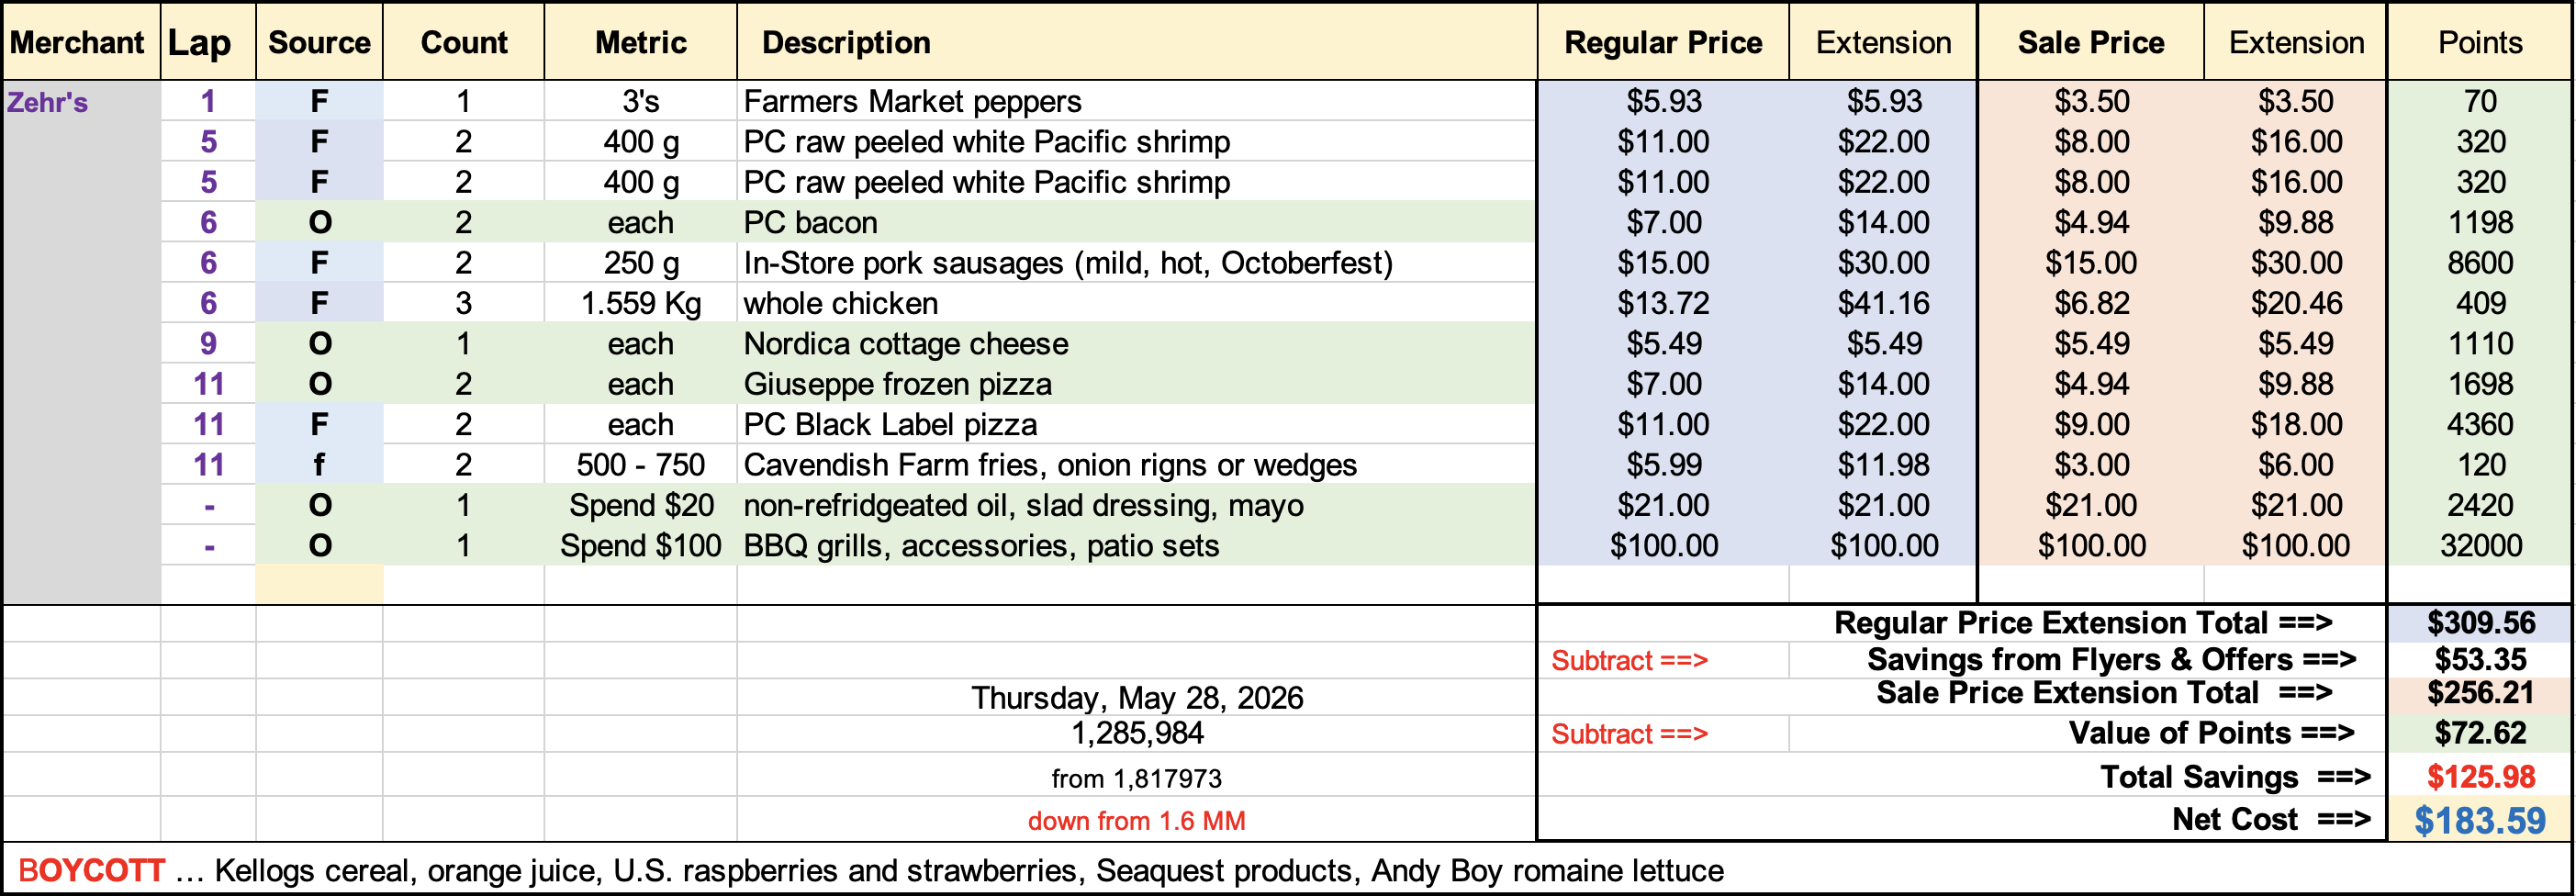Click the Points column header
This screenshot has width=2576, height=896.
tap(2480, 42)
